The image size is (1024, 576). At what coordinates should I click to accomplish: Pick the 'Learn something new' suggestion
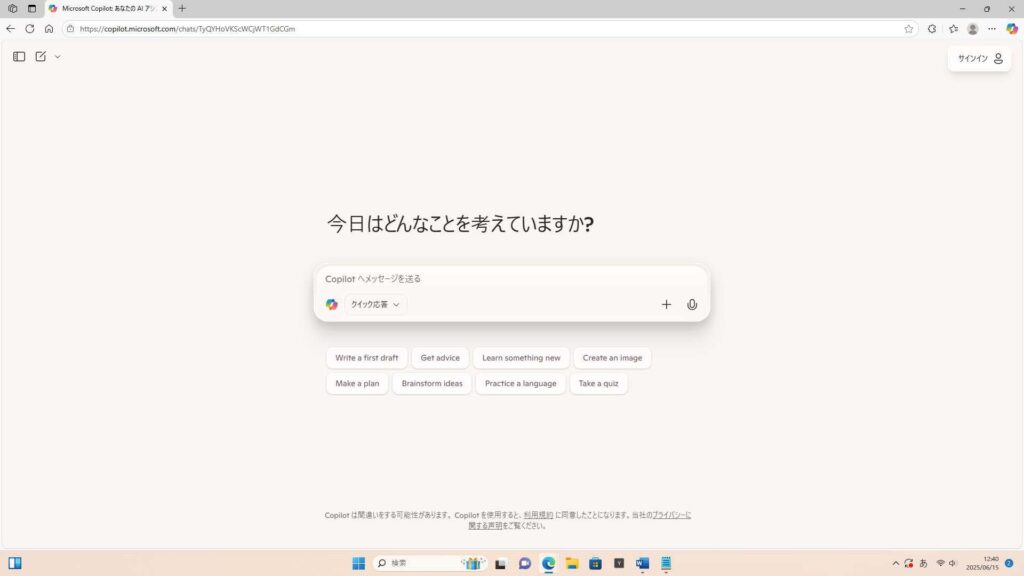click(x=521, y=358)
